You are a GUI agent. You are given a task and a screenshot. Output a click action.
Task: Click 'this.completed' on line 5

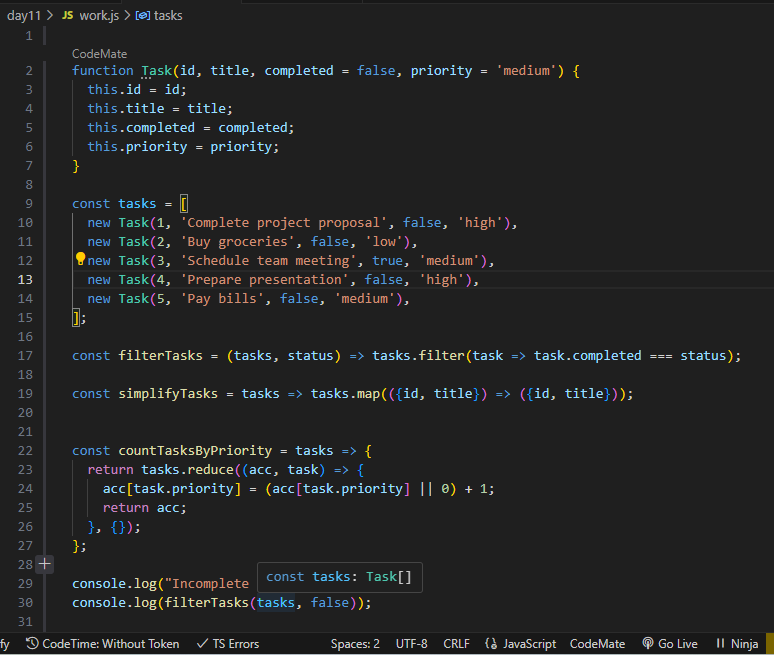click(x=141, y=128)
